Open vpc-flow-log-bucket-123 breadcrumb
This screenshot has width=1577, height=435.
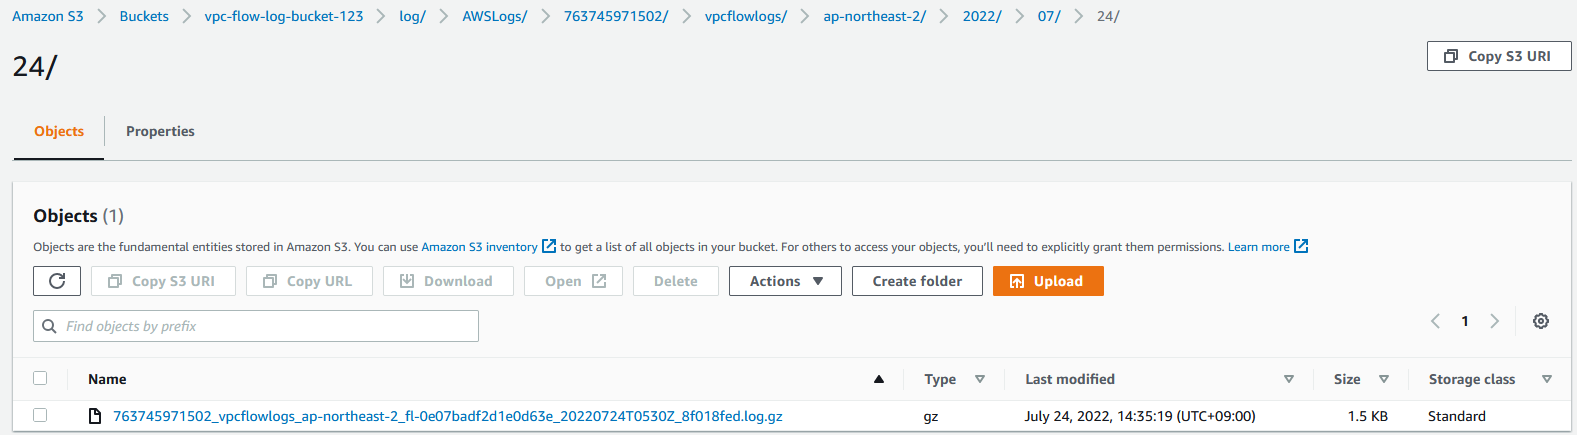coord(284,16)
